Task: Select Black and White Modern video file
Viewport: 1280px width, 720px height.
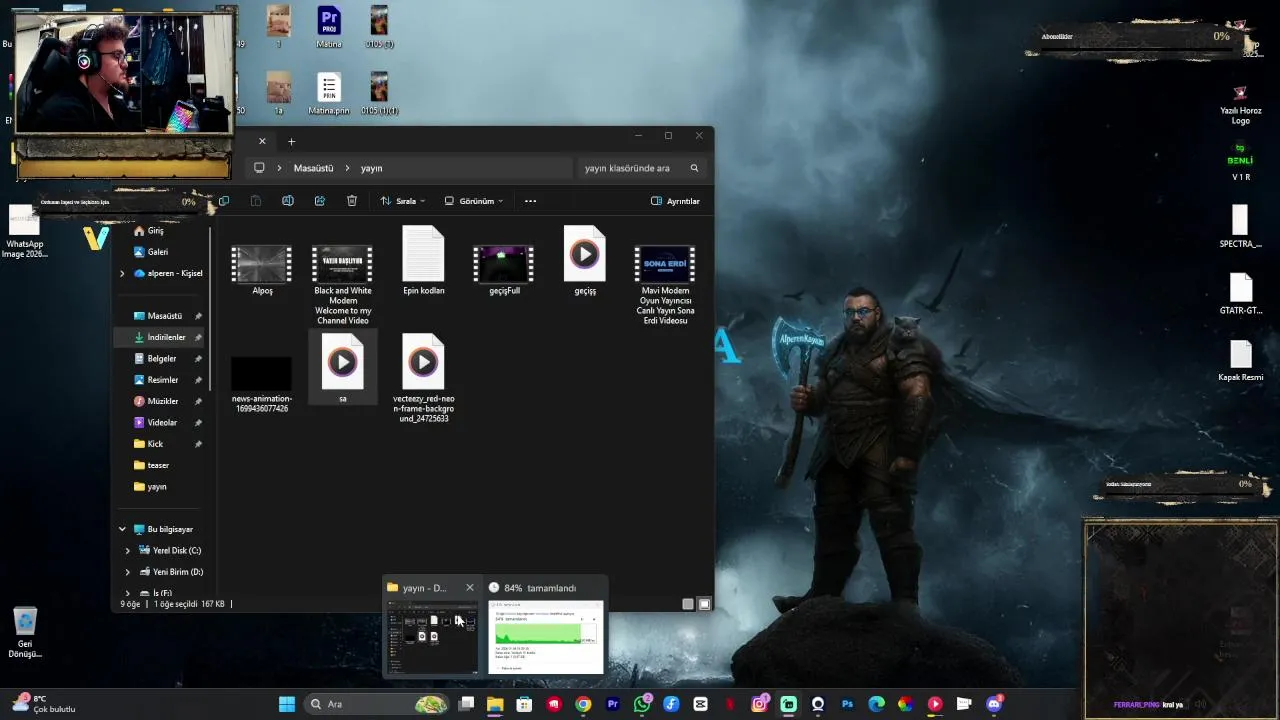Action: click(x=343, y=285)
